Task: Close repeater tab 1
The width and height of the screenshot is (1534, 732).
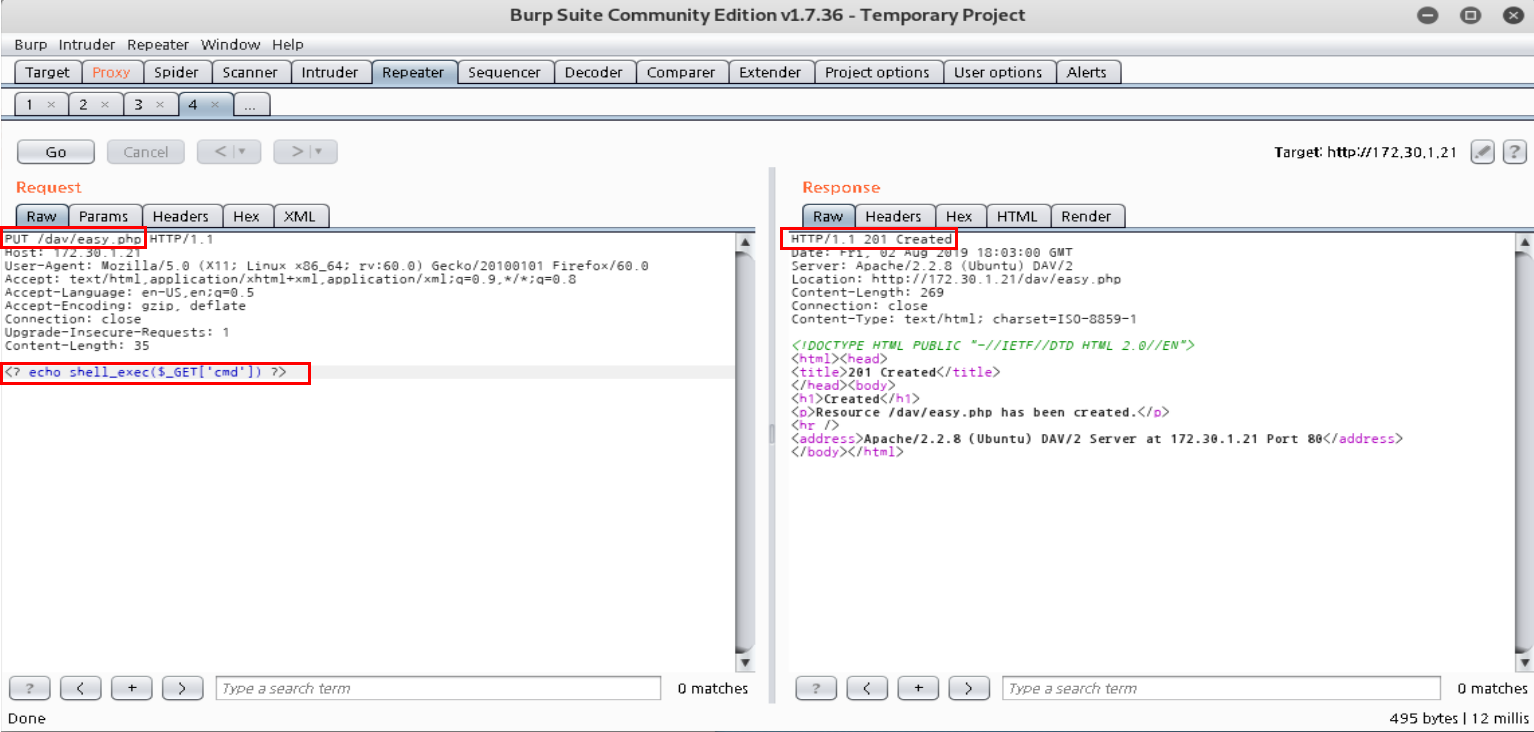Action: point(51,105)
